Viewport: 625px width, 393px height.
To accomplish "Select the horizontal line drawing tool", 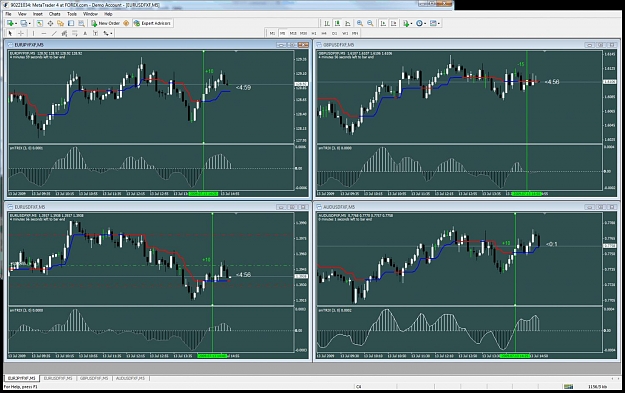I will [44, 33].
